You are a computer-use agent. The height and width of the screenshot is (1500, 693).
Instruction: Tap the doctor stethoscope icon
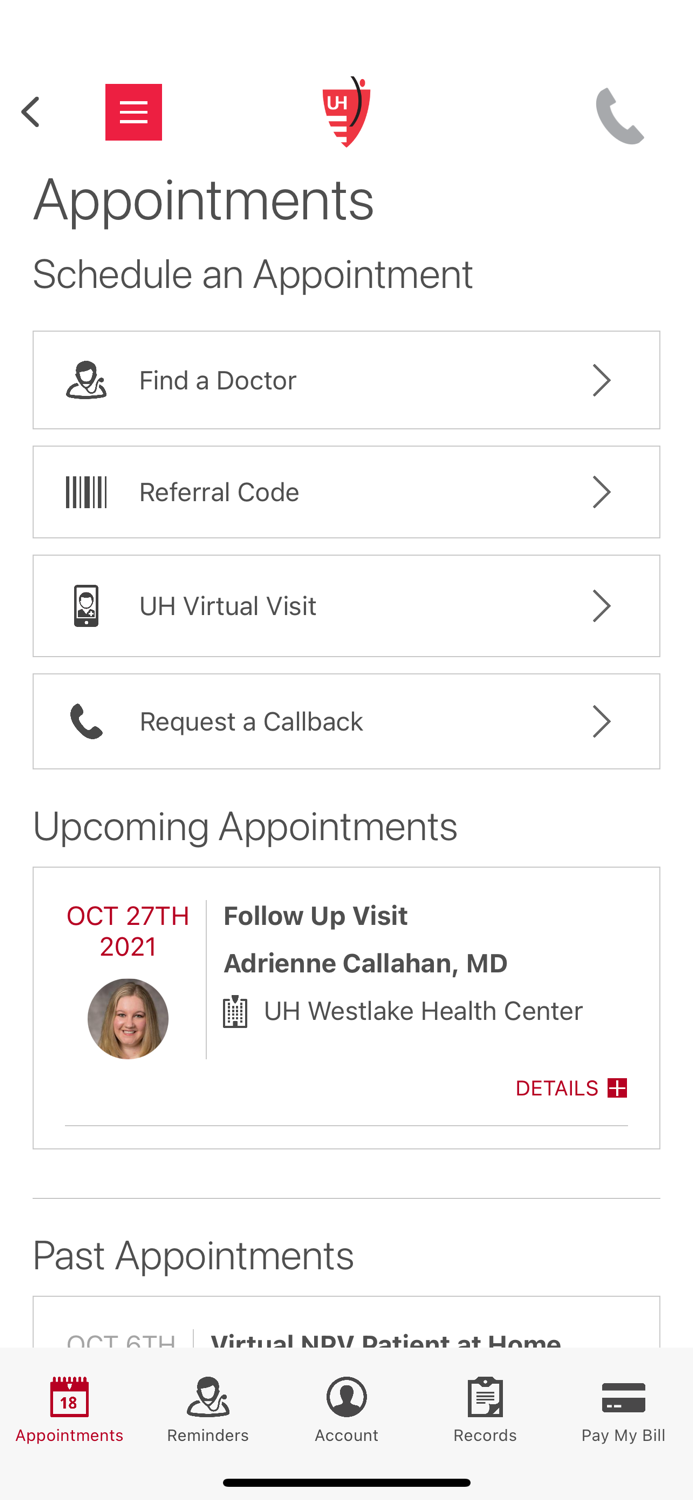pos(86,380)
